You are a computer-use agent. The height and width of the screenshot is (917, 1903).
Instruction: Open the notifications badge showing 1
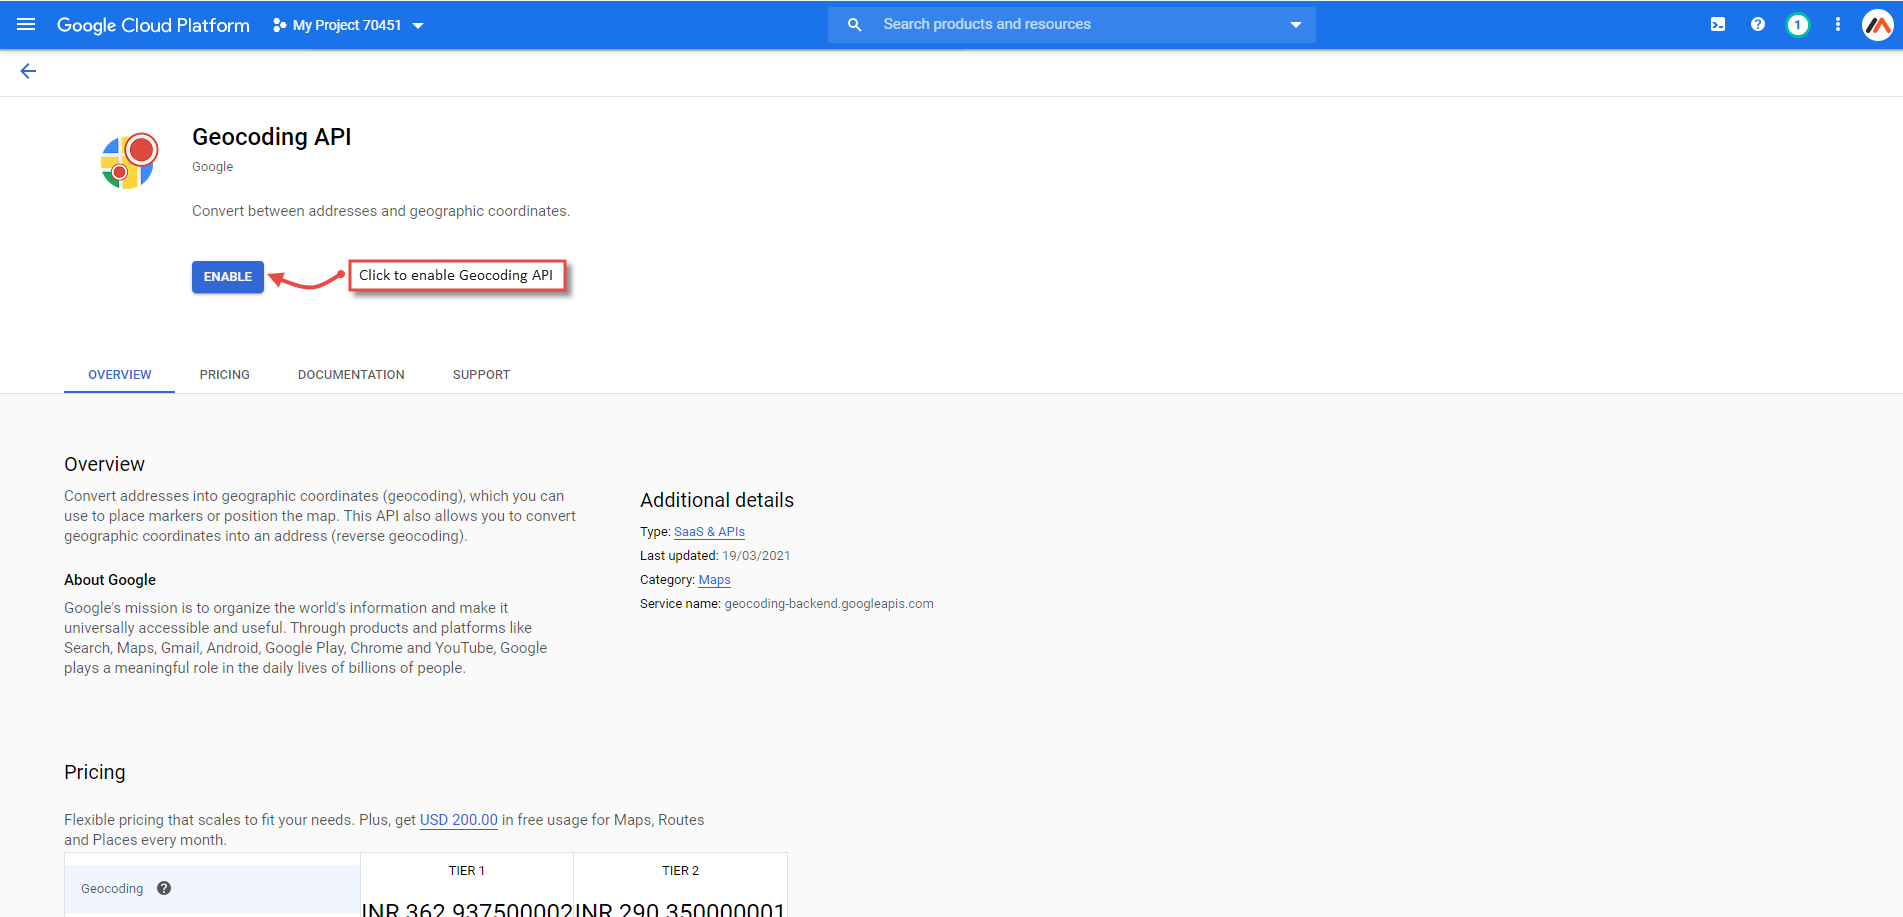tap(1797, 25)
